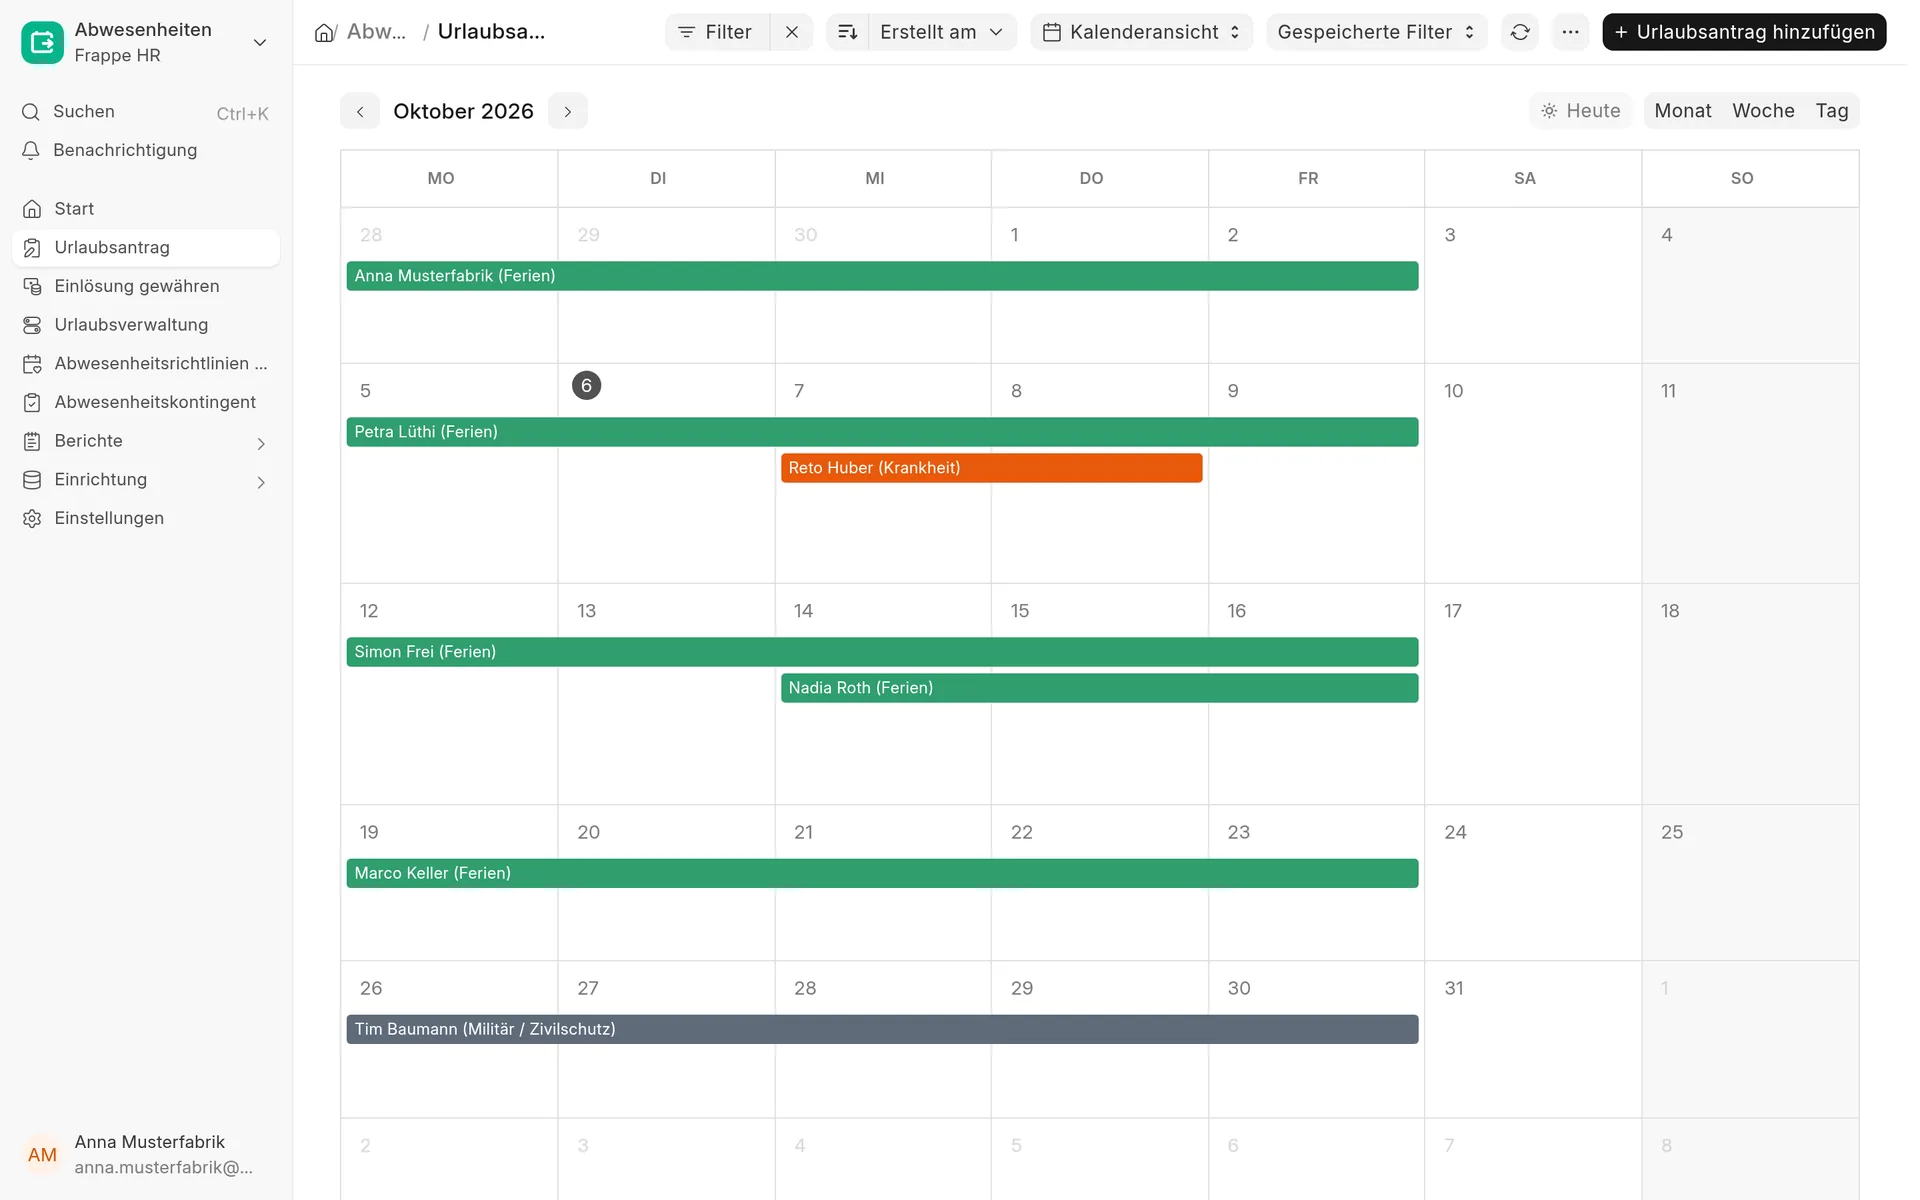Click the Urlaubsverwaltung sidebar icon
The image size is (1920, 1200).
point(32,325)
